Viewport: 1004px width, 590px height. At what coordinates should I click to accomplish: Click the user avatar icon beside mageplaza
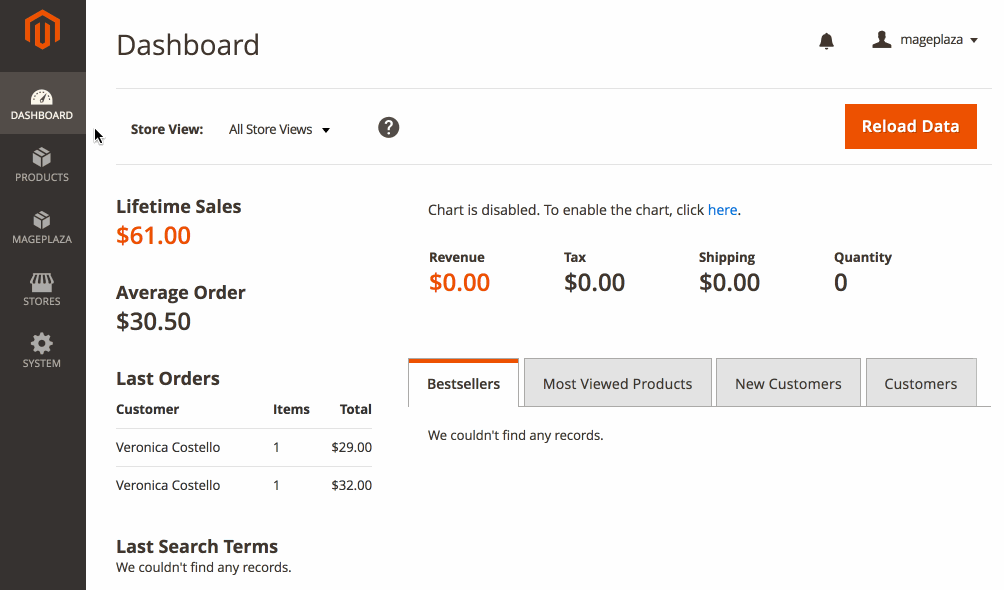pos(882,40)
